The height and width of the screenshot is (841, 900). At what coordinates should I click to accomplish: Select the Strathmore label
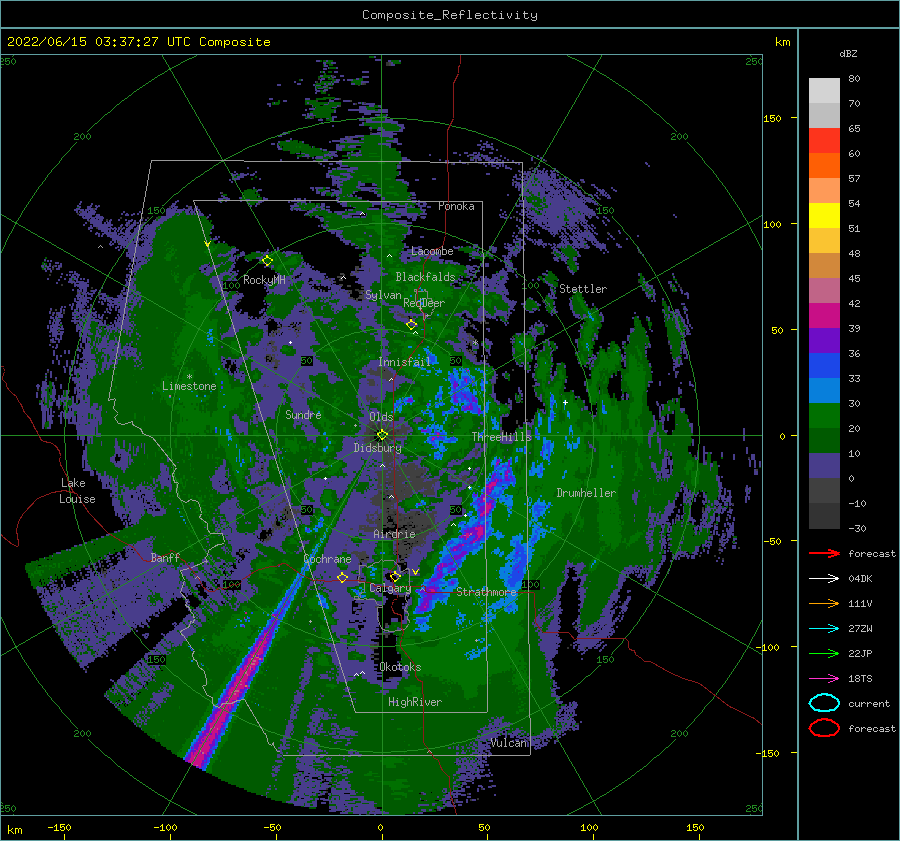486,592
